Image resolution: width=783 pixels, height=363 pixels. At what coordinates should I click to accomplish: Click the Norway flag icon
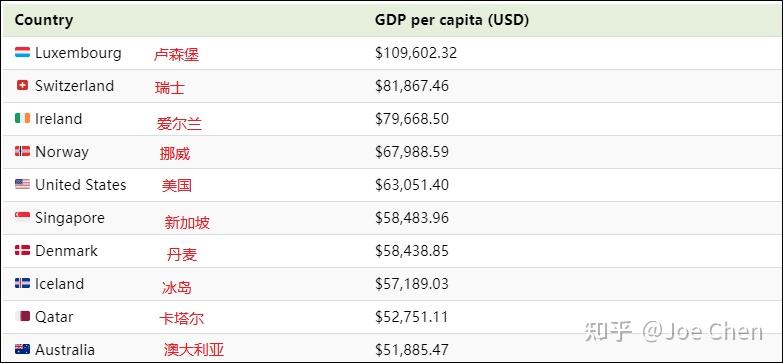22,151
